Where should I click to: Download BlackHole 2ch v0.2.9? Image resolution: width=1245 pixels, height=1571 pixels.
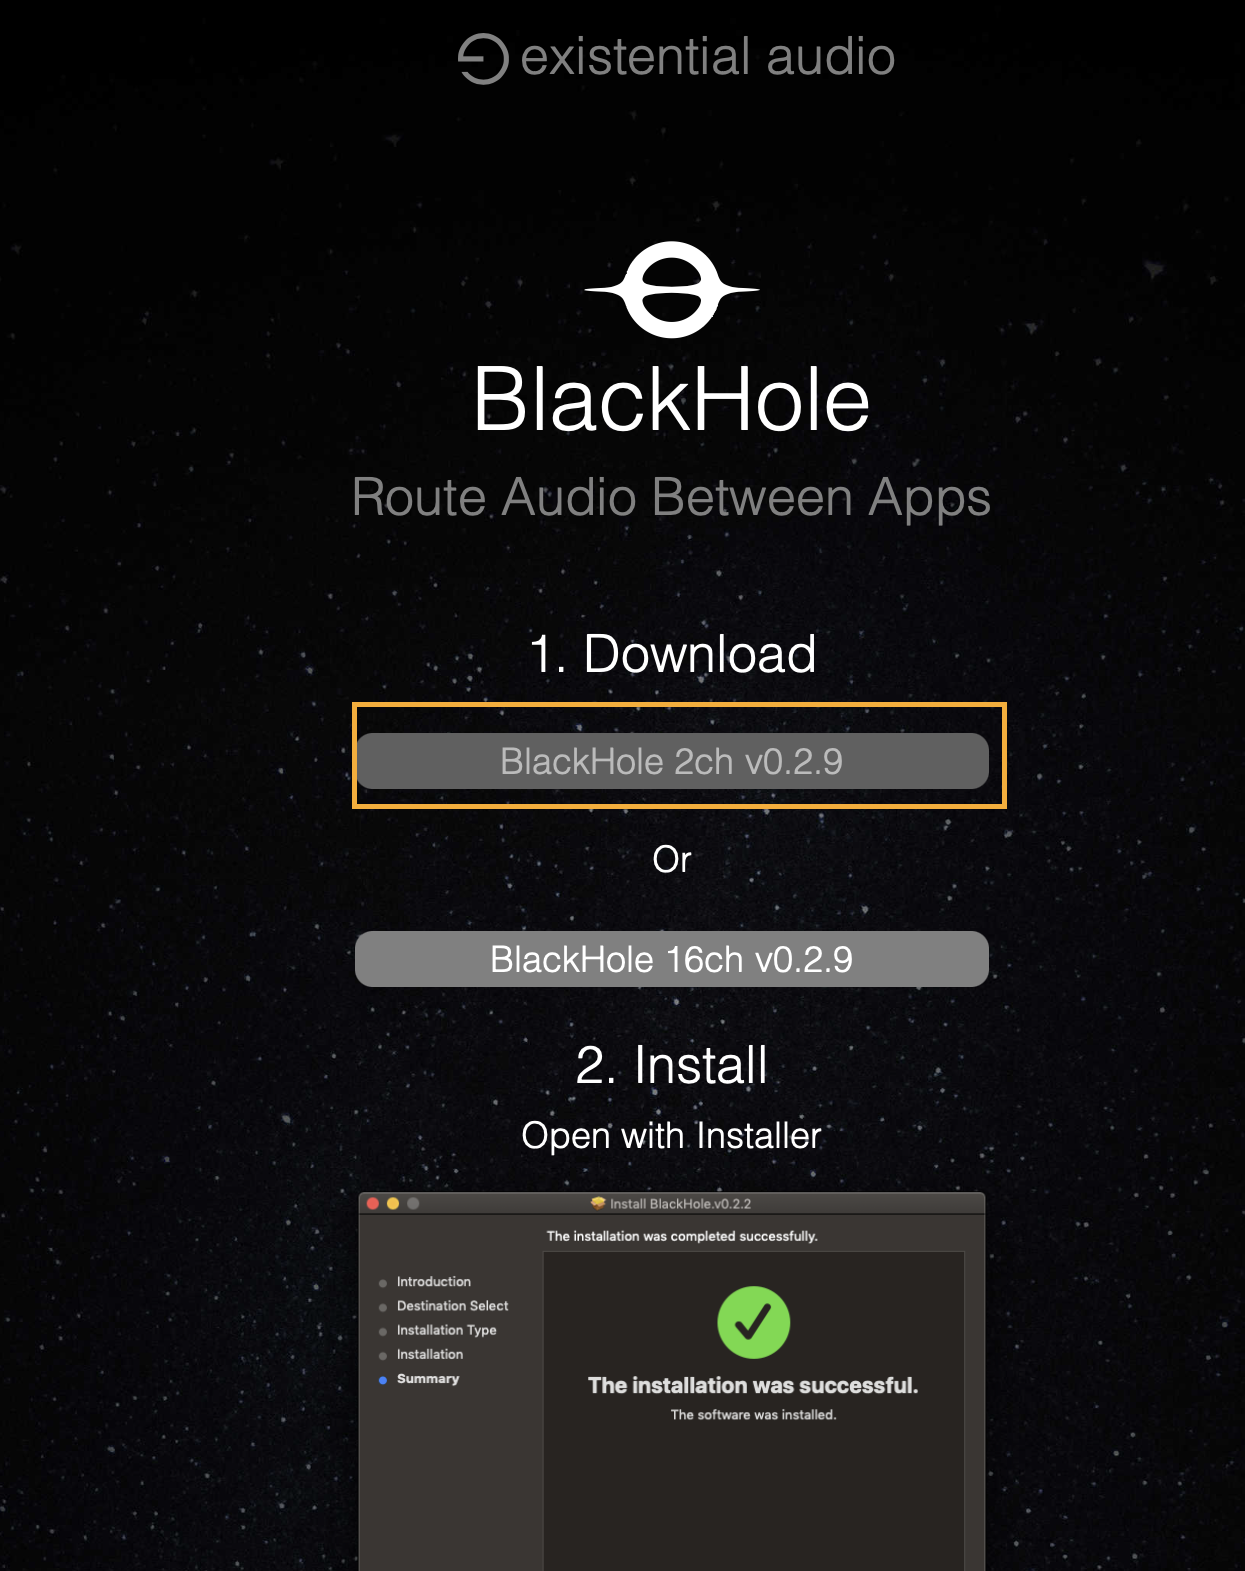pos(672,761)
